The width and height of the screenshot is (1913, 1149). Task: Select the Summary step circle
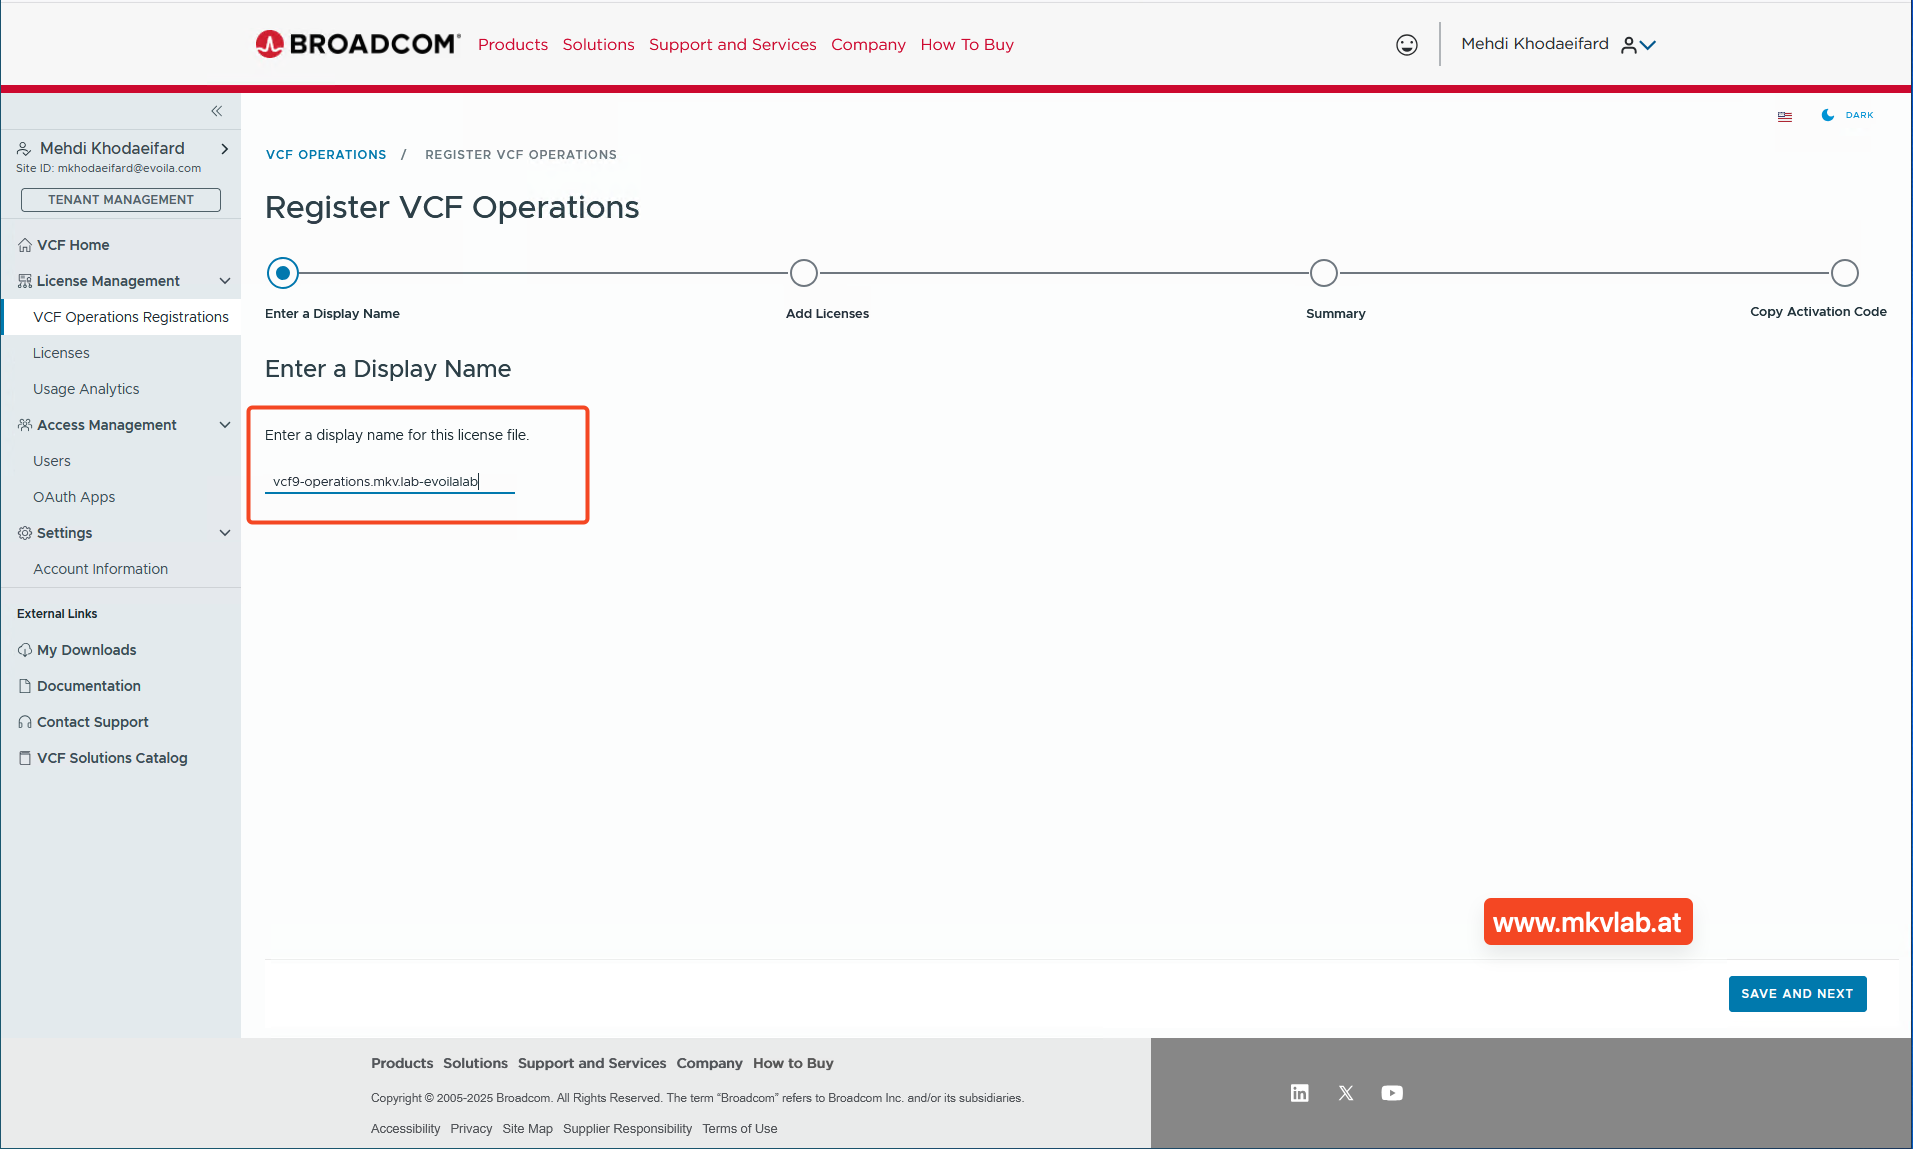1323,273
